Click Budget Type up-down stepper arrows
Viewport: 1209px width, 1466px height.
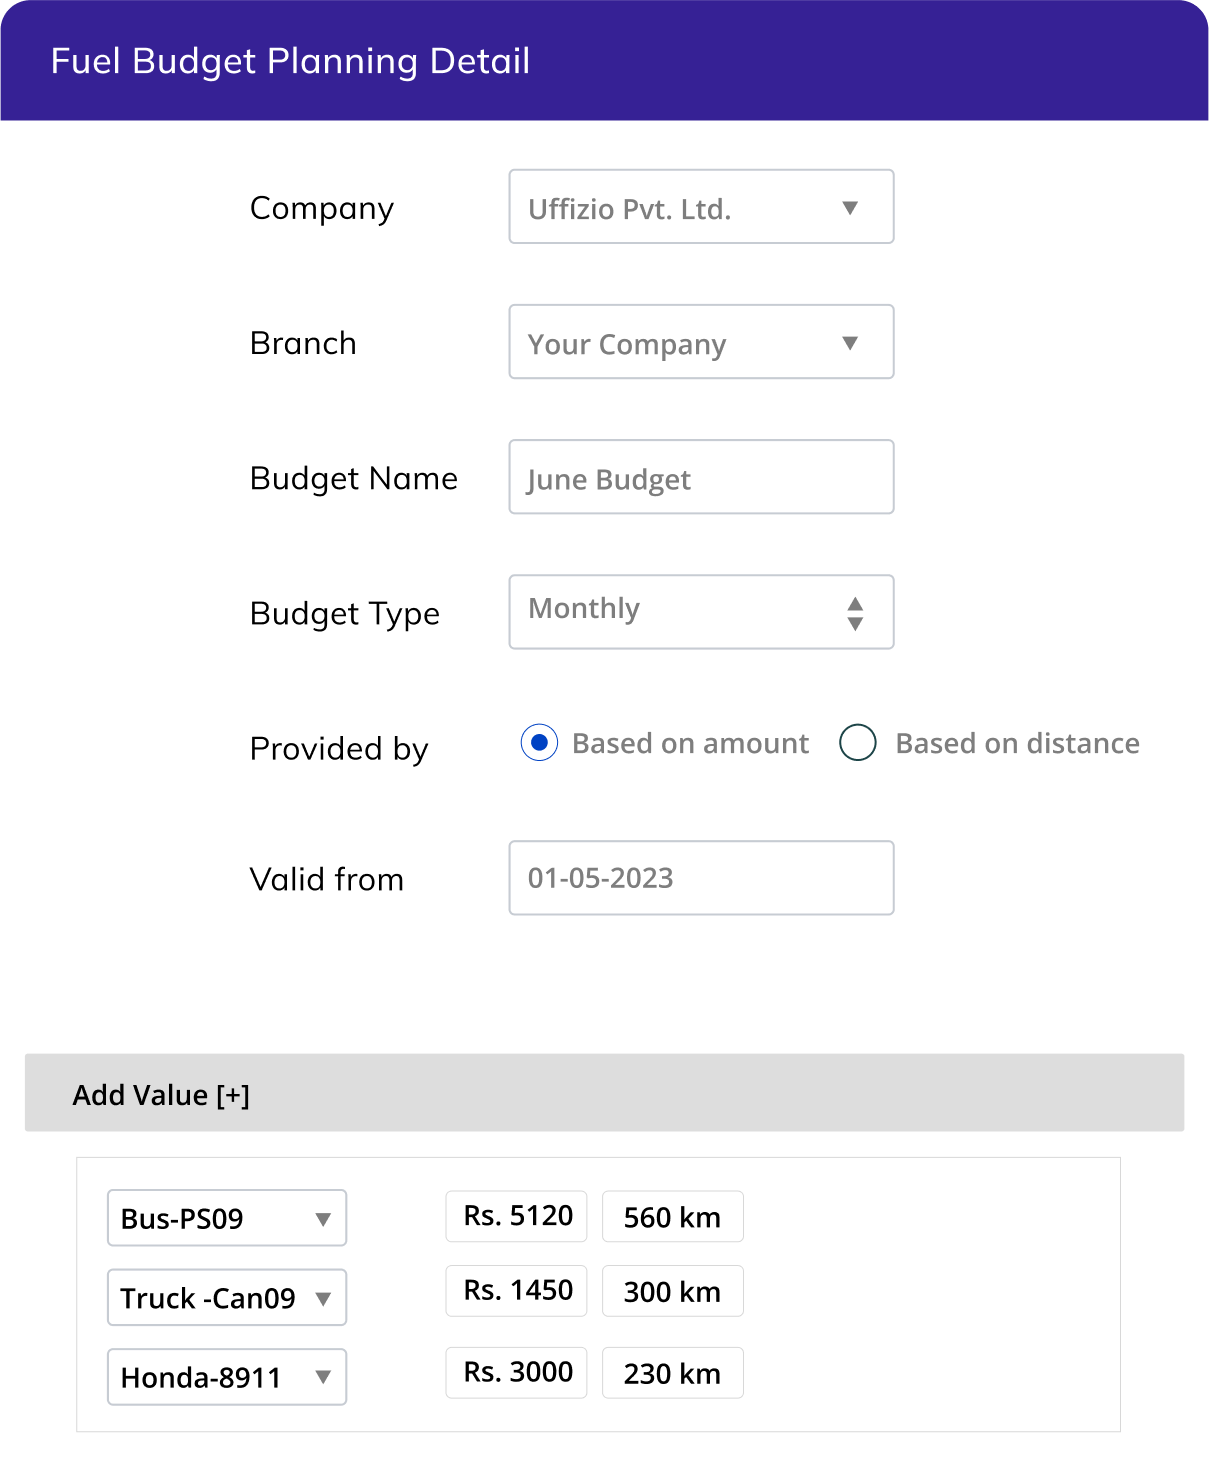coord(855,613)
